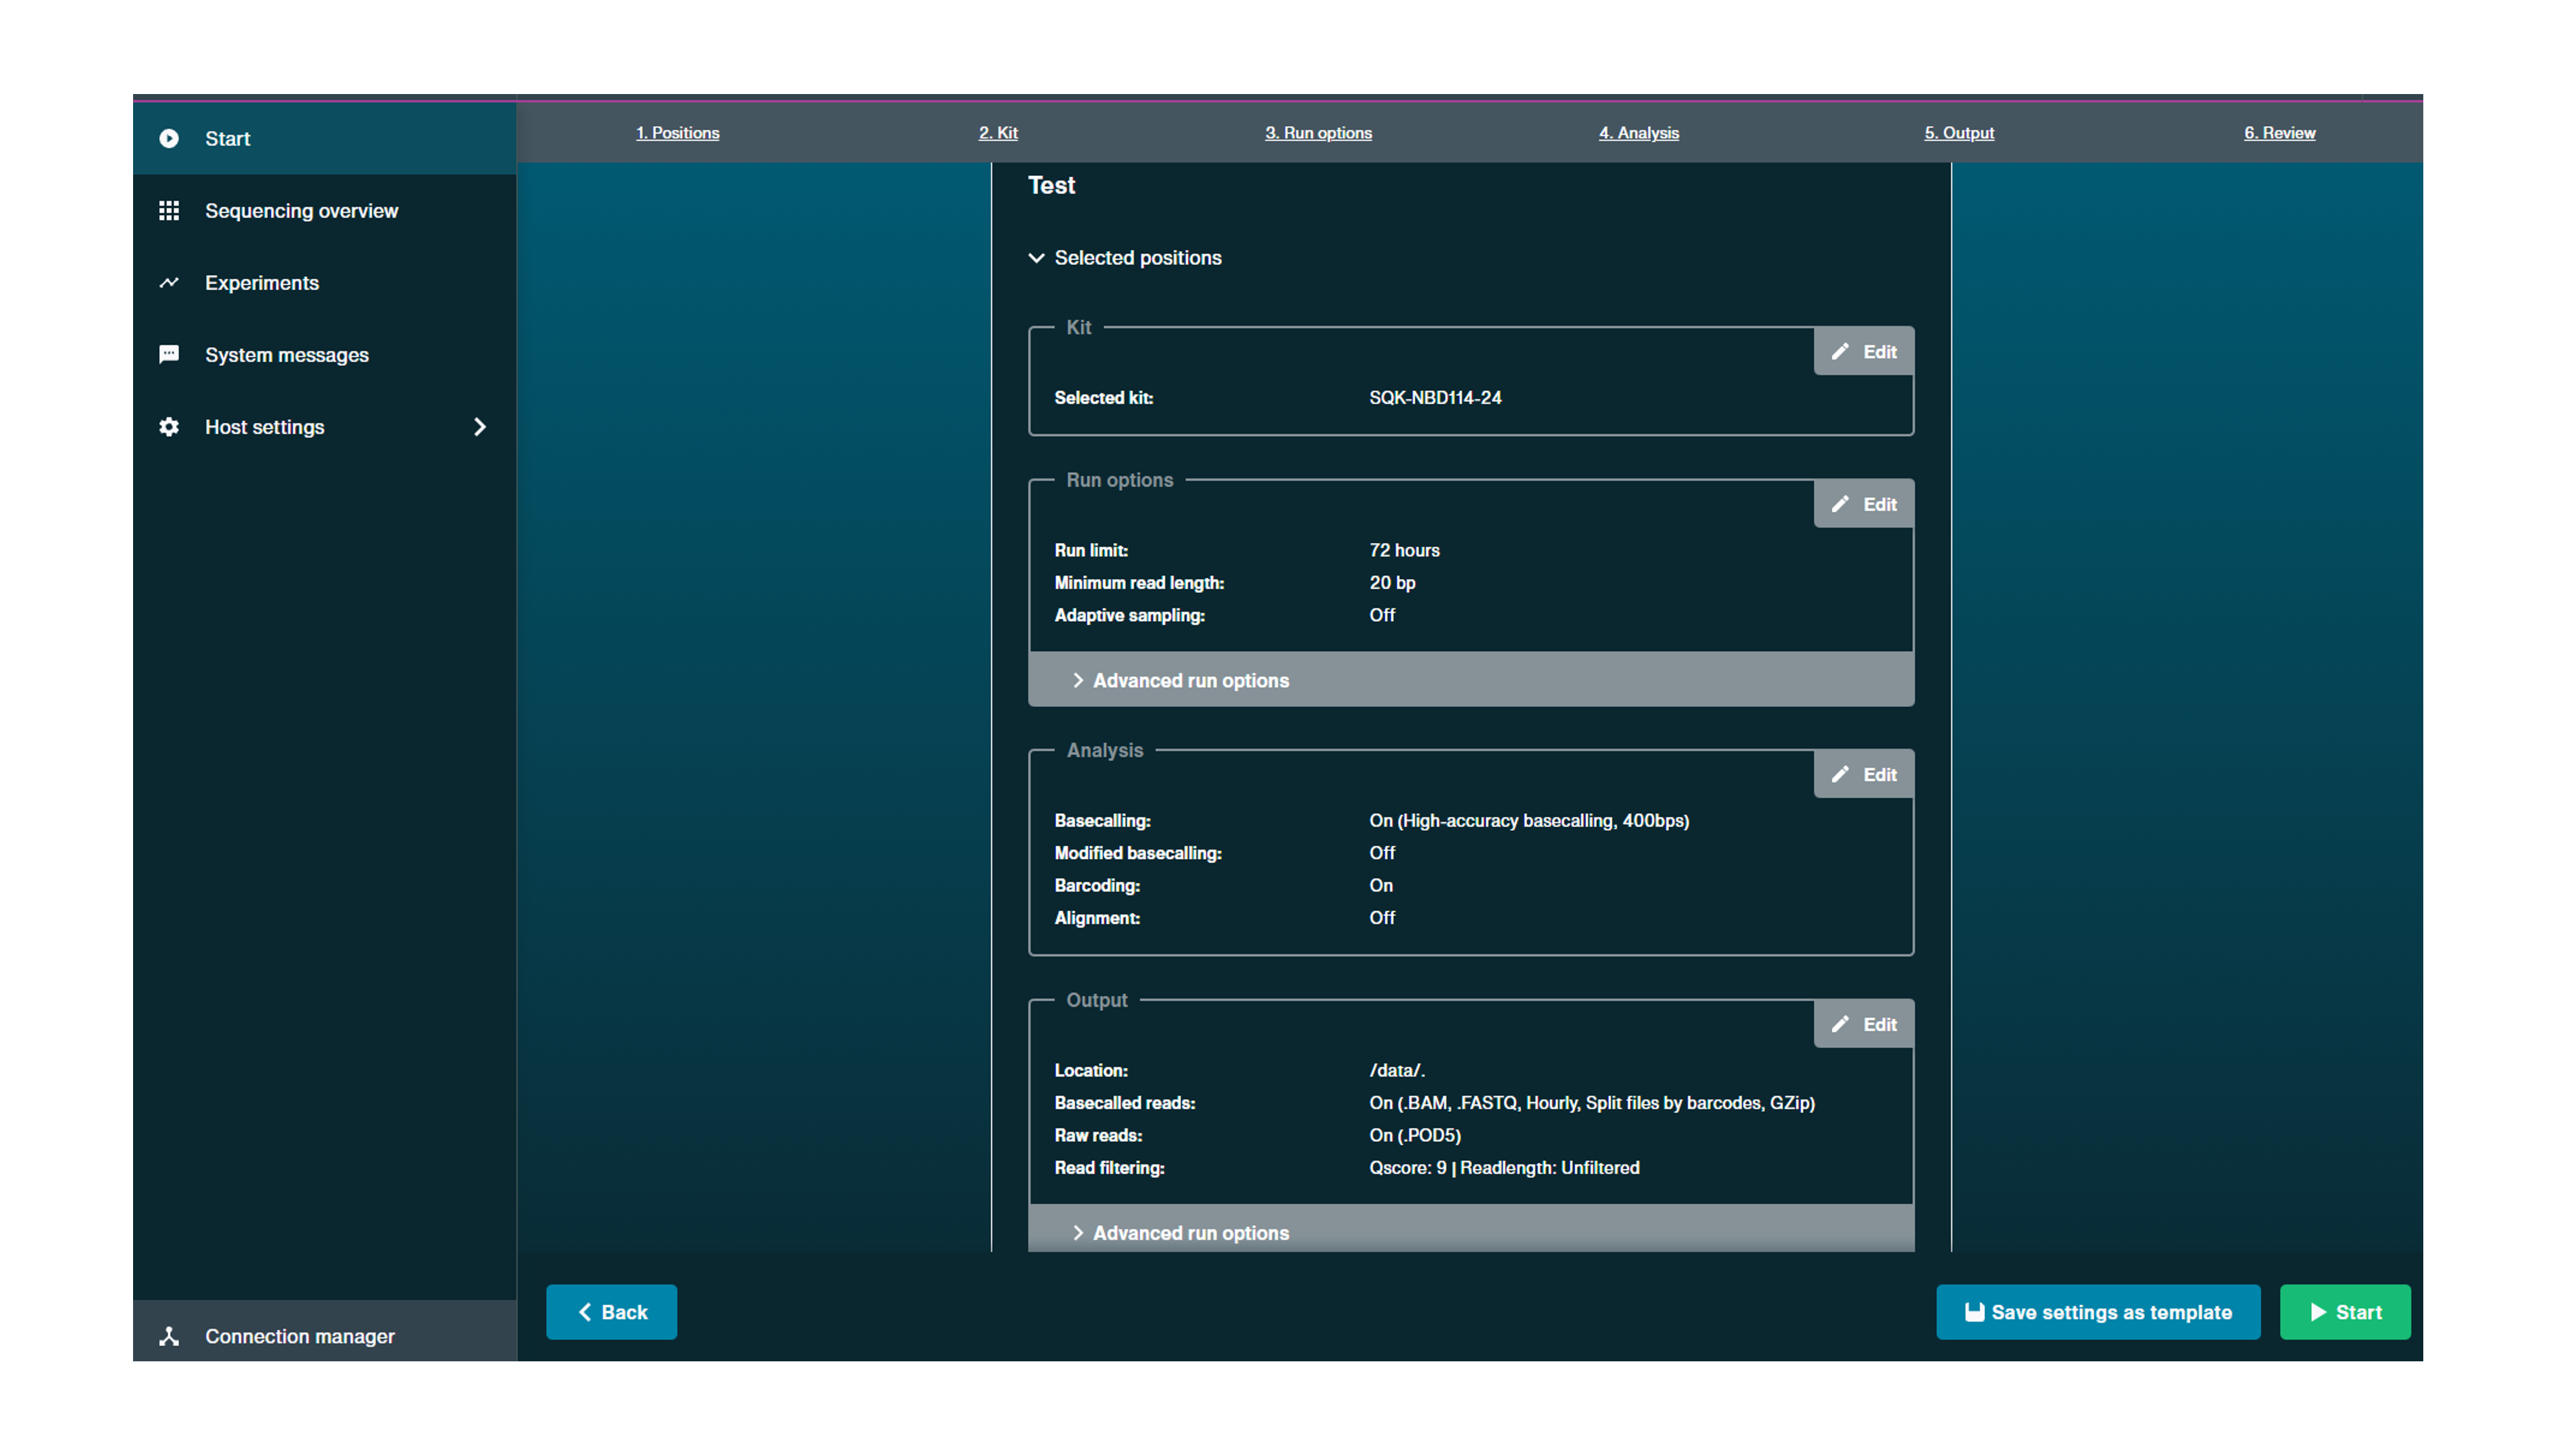Select Start in the sidebar
Screen dimensions: 2557x1456
click(324, 139)
